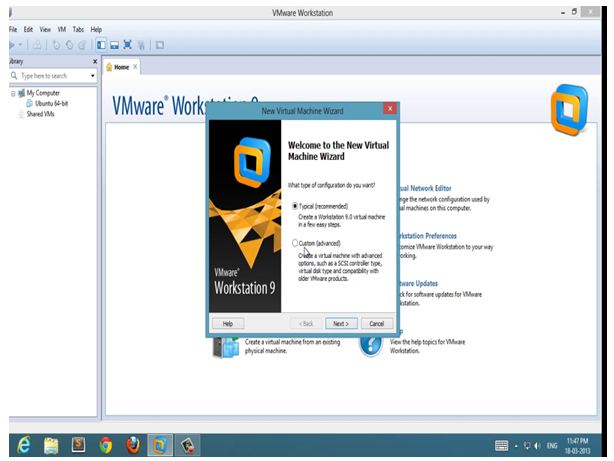This screenshot has height=461, width=614.
Task: Click the Power On play toolbar icon
Action: point(12,45)
